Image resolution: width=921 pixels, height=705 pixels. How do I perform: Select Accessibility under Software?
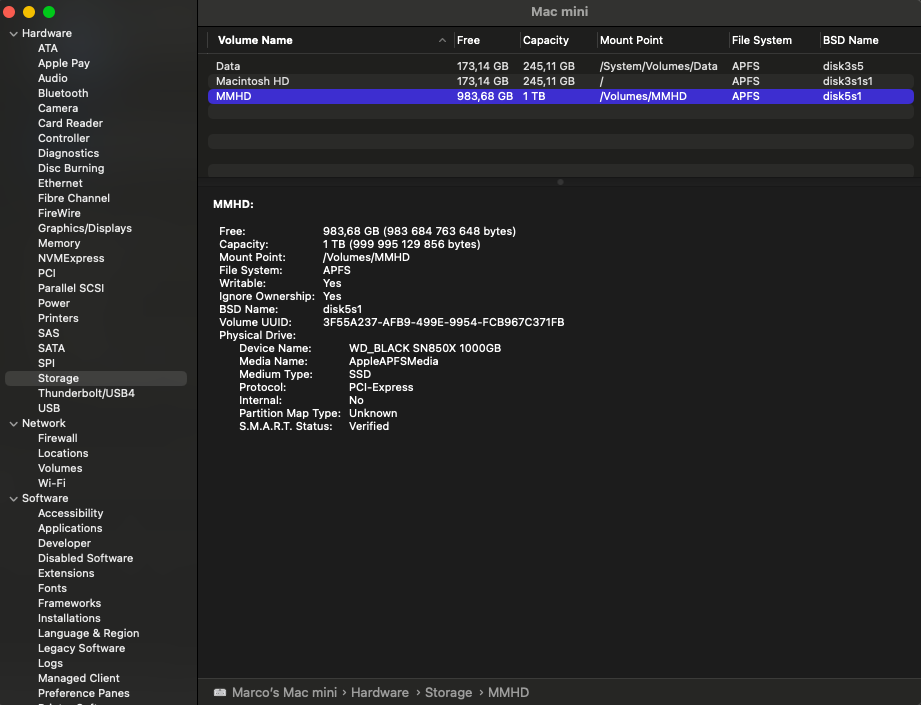click(x=70, y=513)
